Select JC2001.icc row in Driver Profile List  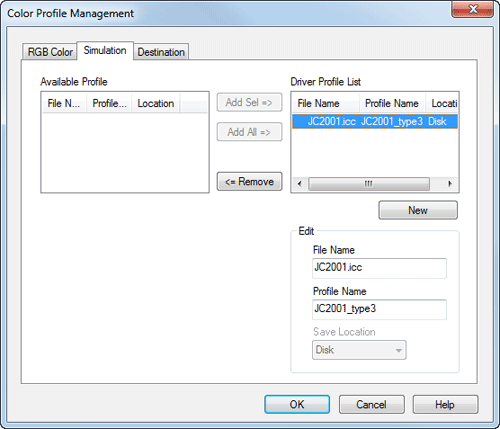point(375,121)
